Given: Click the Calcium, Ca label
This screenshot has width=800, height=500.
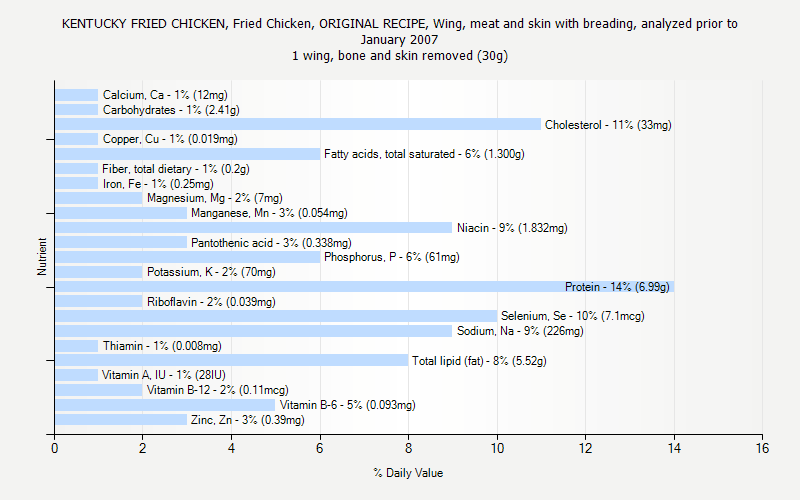Looking at the screenshot, I should (164, 95).
